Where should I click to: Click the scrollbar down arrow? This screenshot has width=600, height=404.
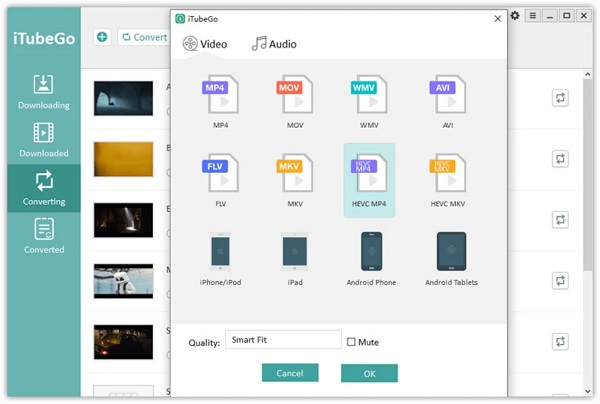tap(588, 391)
